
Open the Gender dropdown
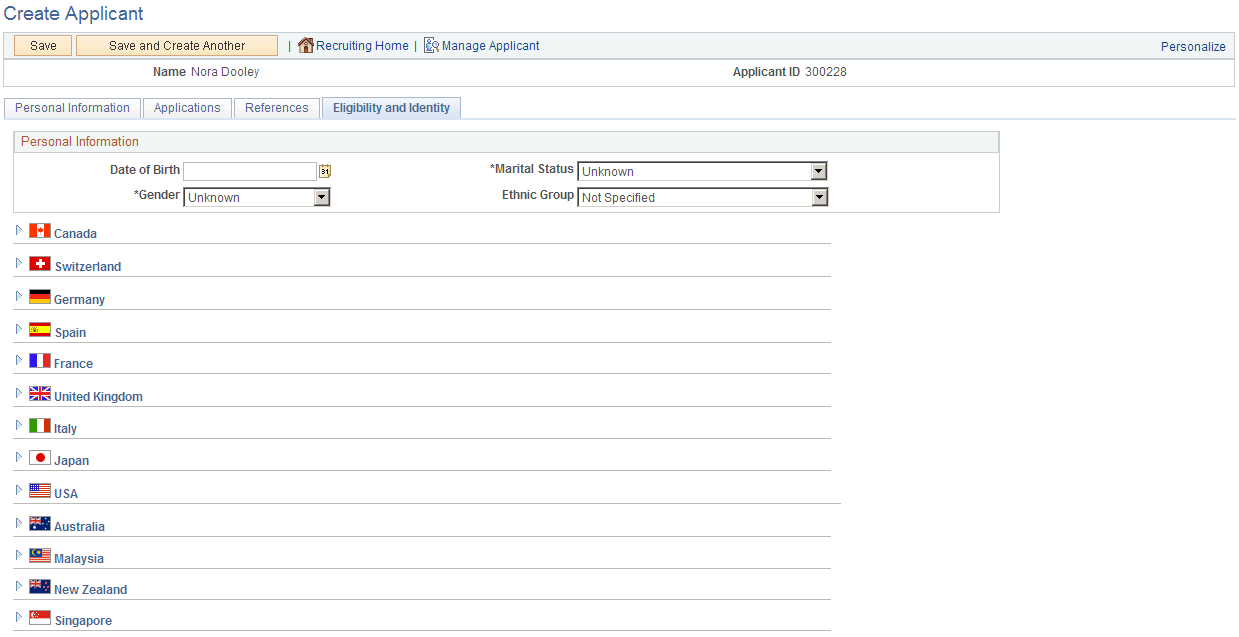point(320,197)
